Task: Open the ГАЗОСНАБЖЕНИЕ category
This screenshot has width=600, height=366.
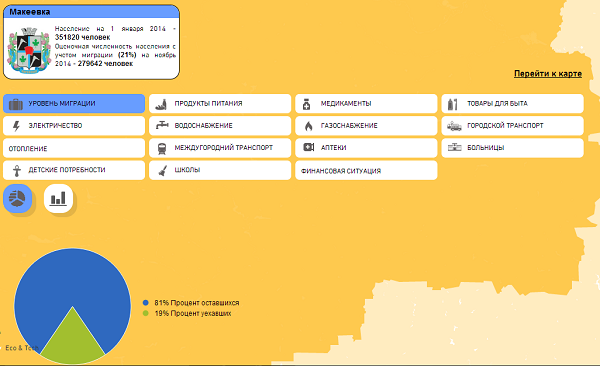Action: click(x=366, y=126)
